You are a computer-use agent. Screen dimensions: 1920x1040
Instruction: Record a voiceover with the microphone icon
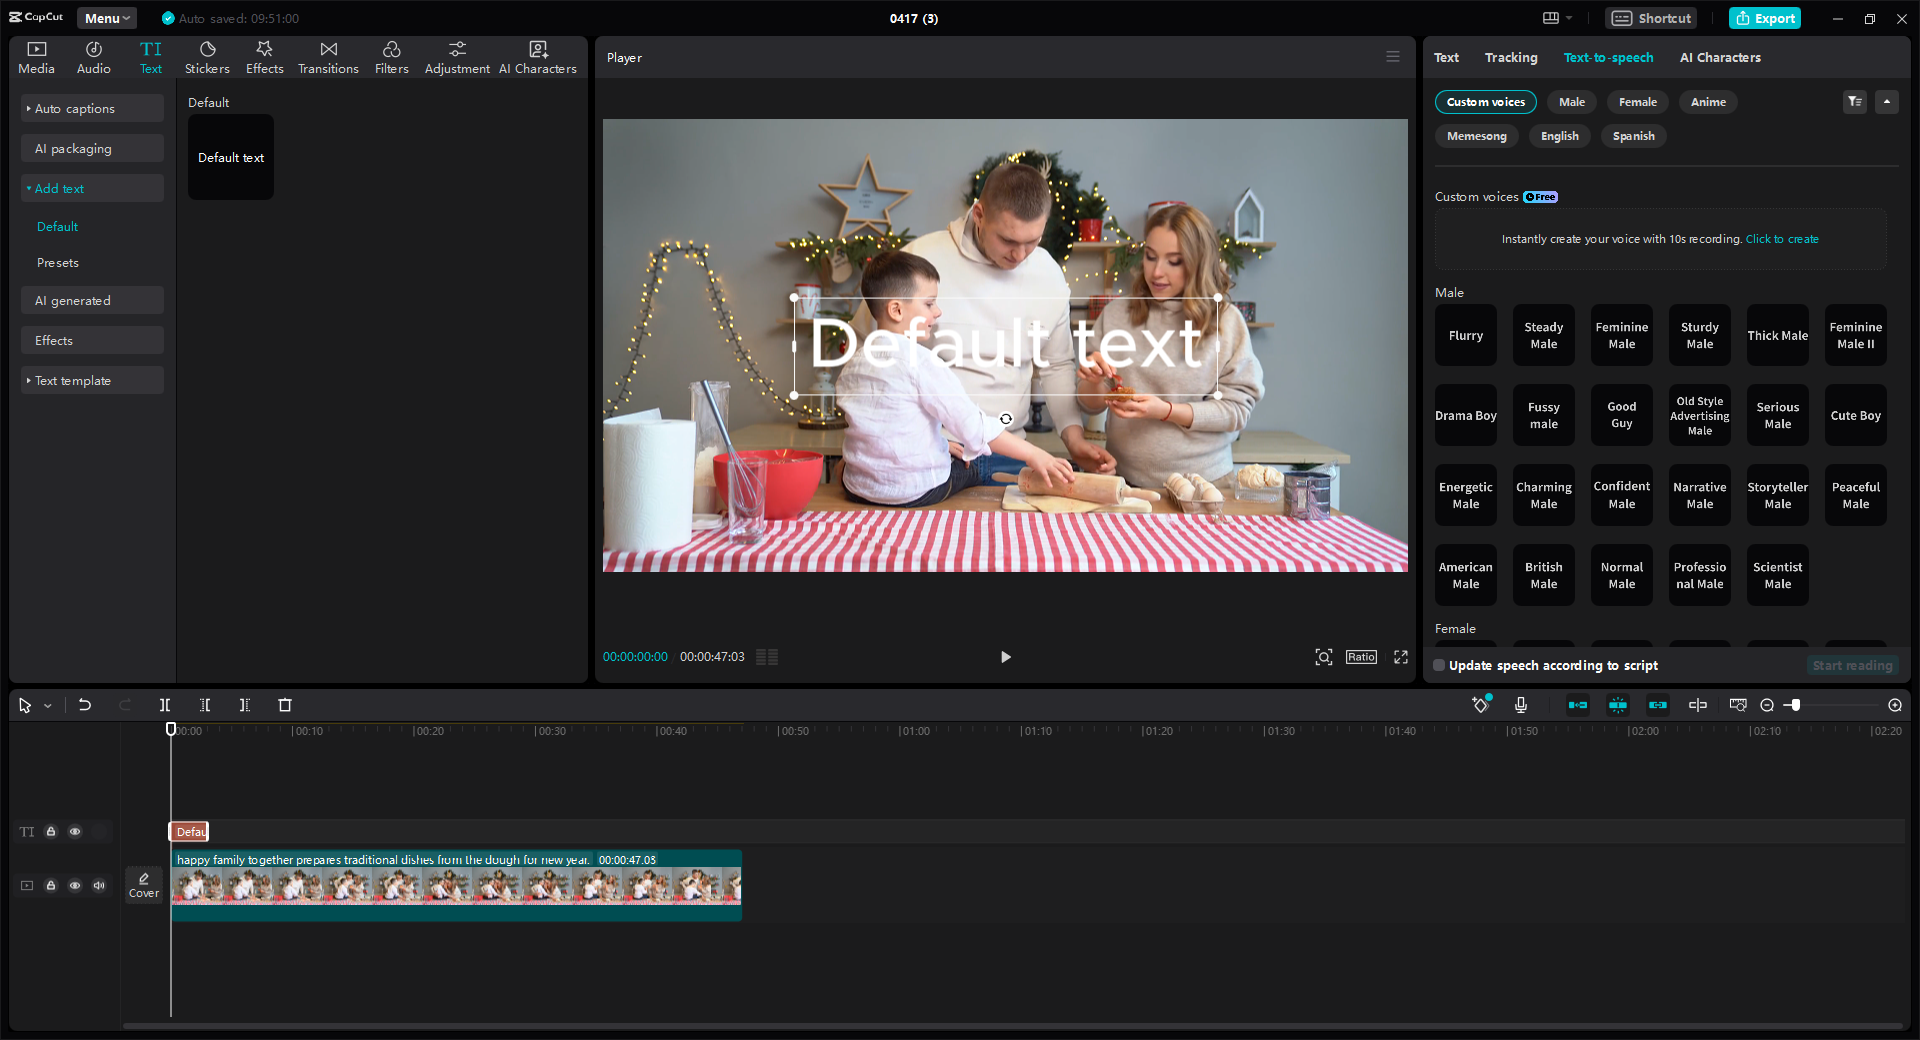pyautogui.click(x=1521, y=705)
